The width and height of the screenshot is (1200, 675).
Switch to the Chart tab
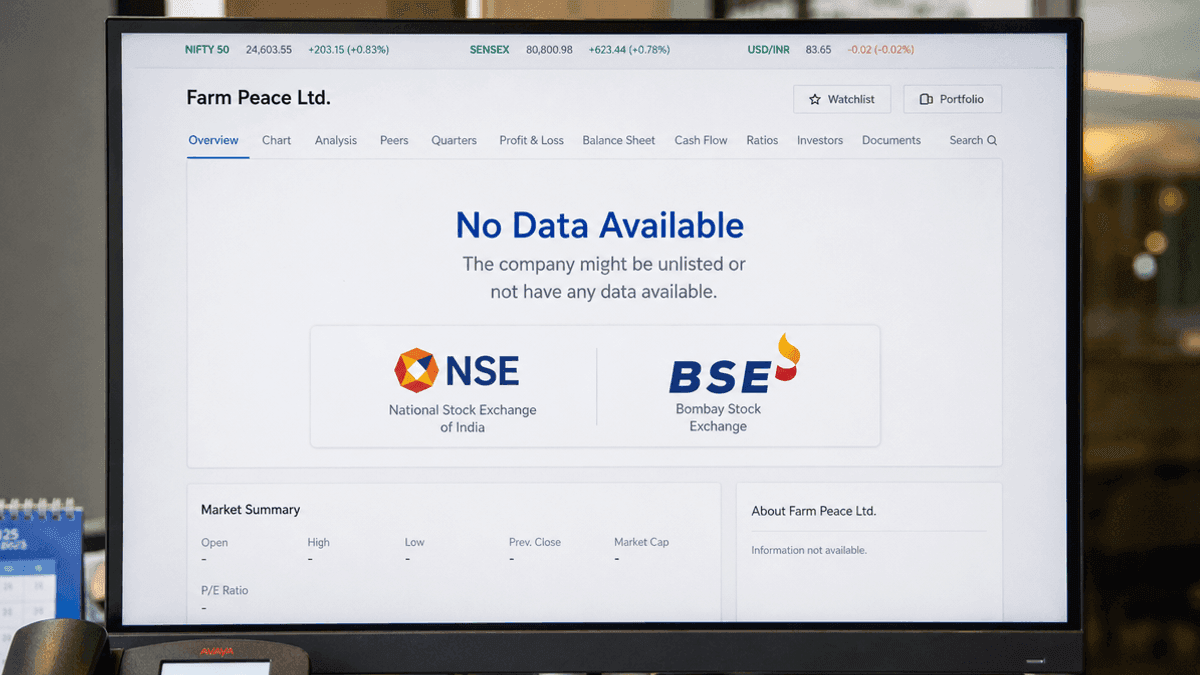coord(277,140)
